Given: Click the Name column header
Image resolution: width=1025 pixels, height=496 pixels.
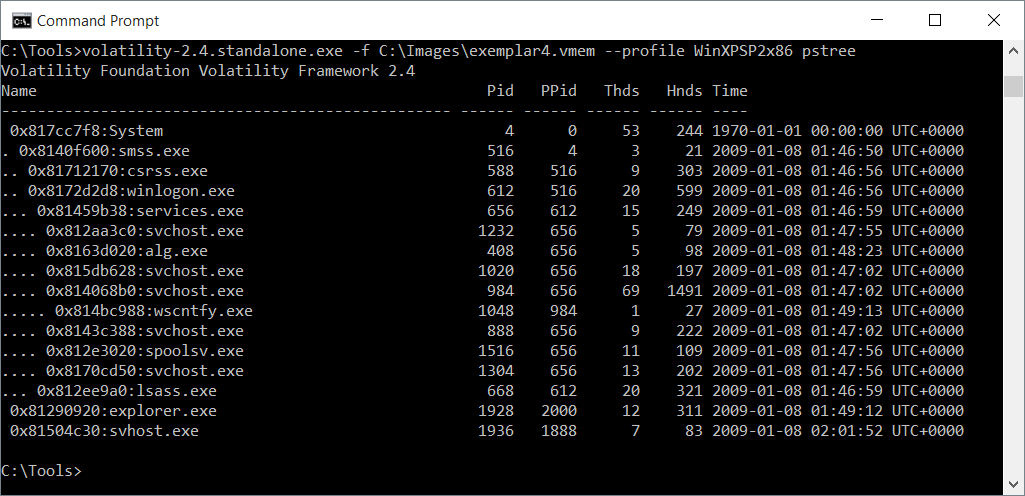Looking at the screenshot, I should click(x=19, y=91).
